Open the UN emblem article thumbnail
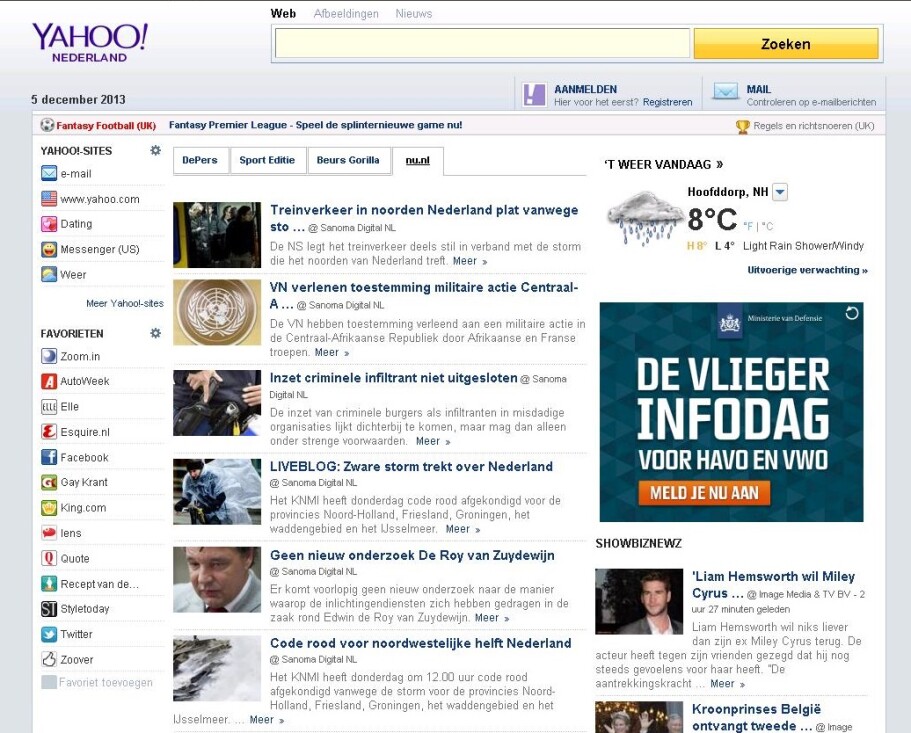The width and height of the screenshot is (911, 733). coord(217,312)
